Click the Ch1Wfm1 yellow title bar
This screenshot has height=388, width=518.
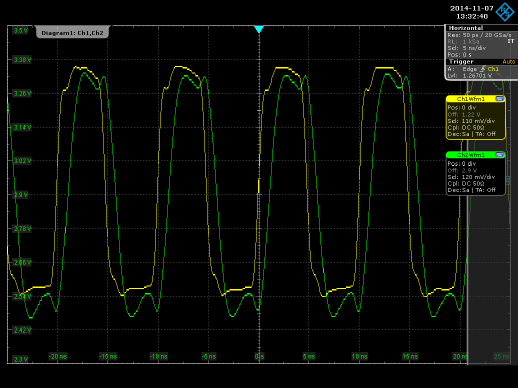click(x=471, y=99)
